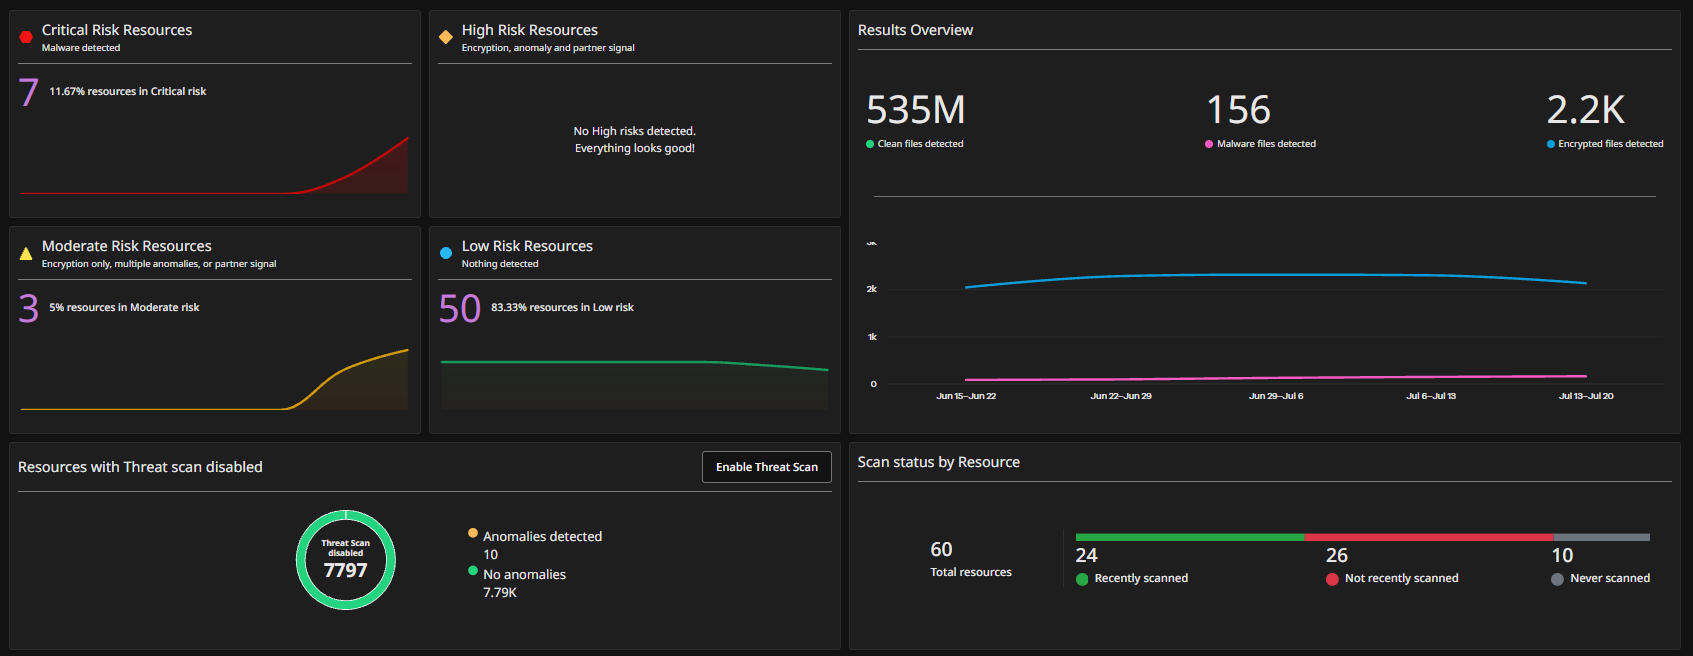Click the moderate risk count 3

coord(28,308)
